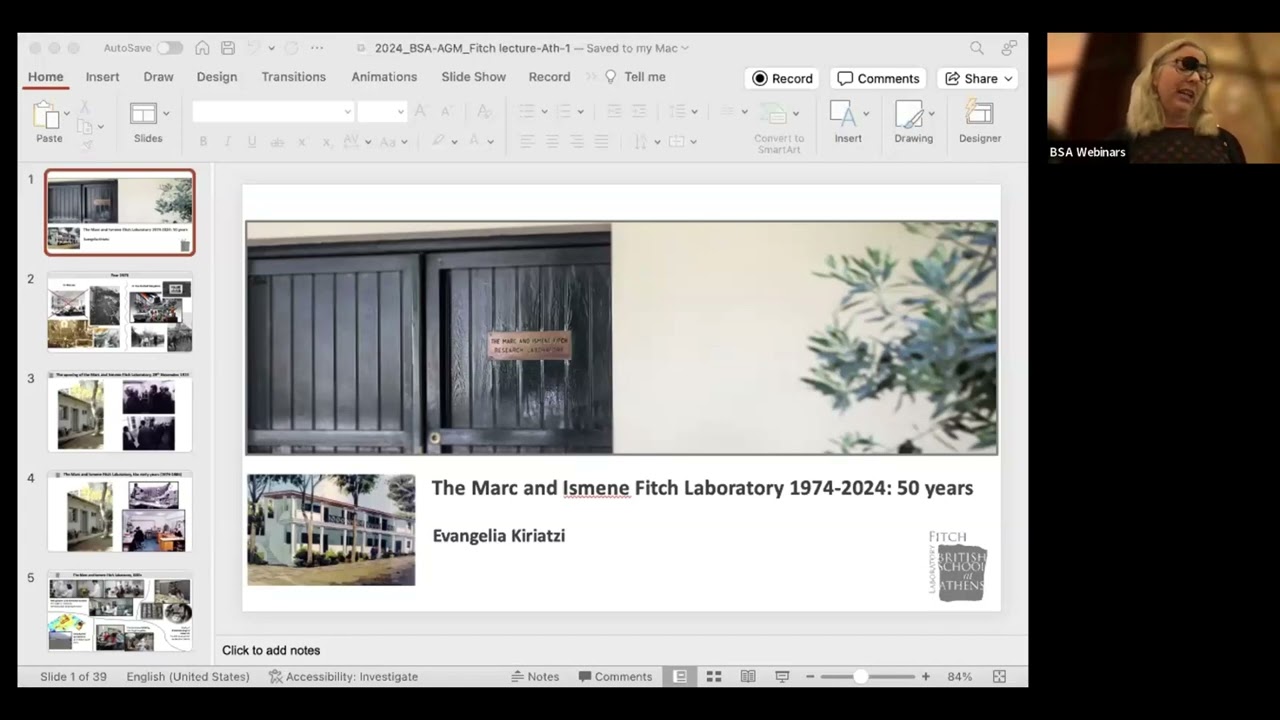
Task: Toggle the Notes pane
Action: (x=535, y=677)
